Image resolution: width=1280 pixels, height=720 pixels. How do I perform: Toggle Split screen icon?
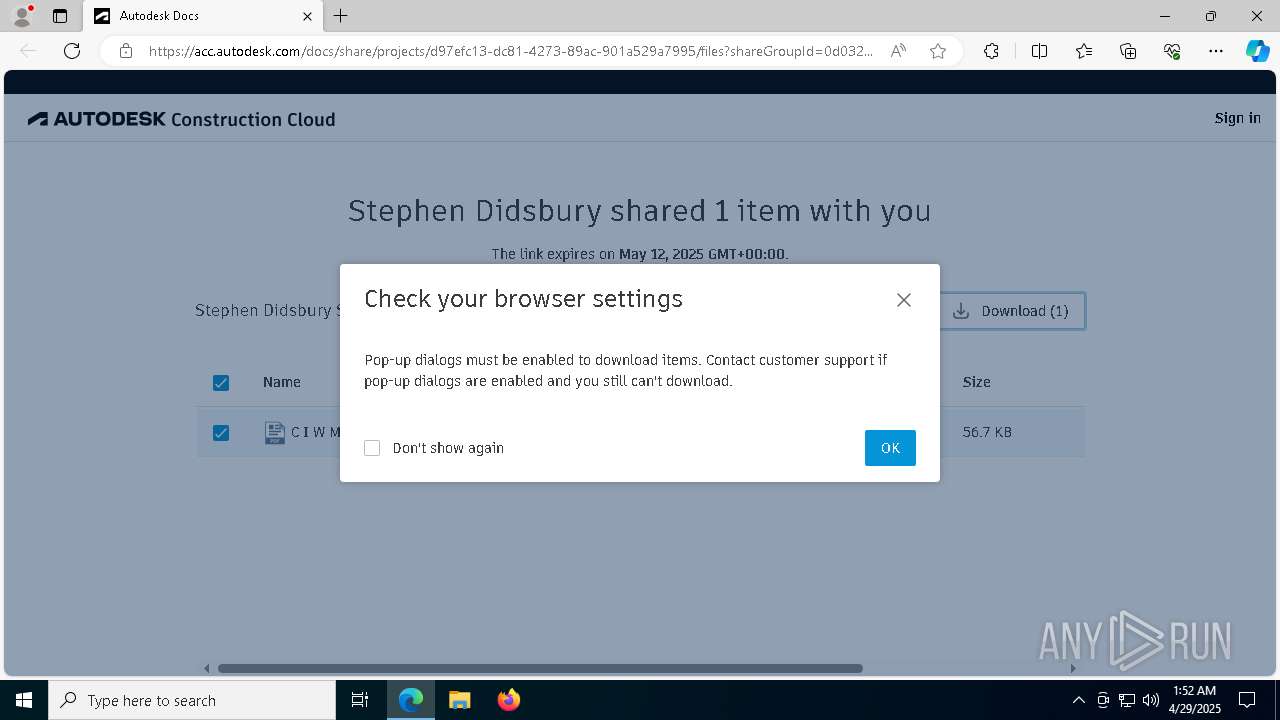(x=1039, y=51)
